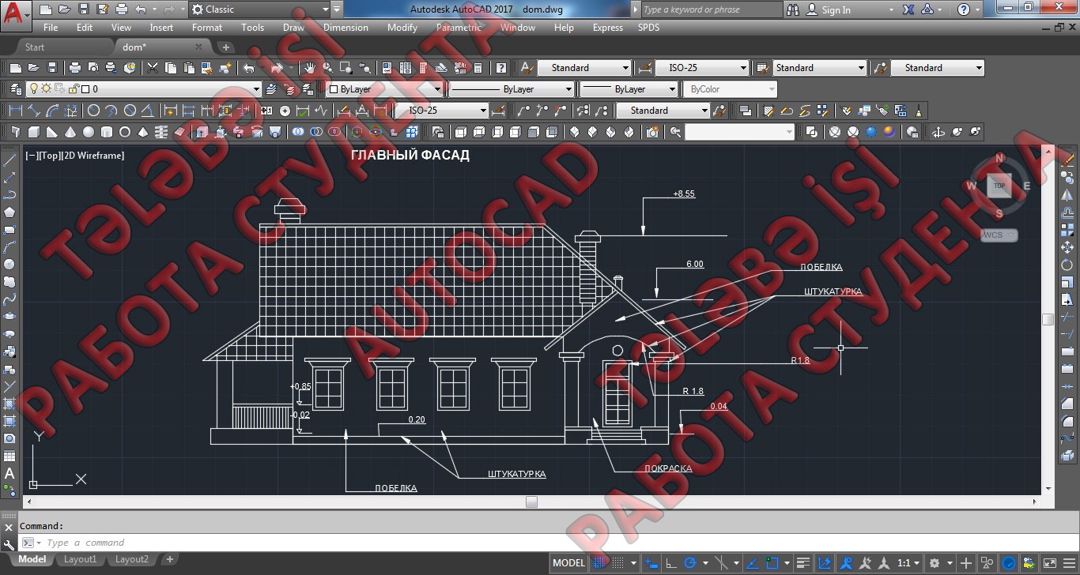Select the Pan hand tool
The width and height of the screenshot is (1080, 575).
(310, 67)
